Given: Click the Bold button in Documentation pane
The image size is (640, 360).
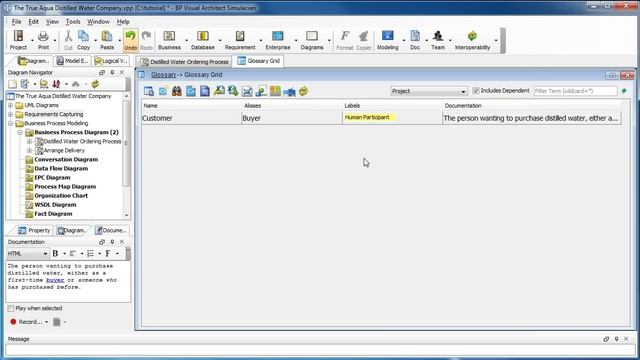Looking at the screenshot, I should [56, 253].
